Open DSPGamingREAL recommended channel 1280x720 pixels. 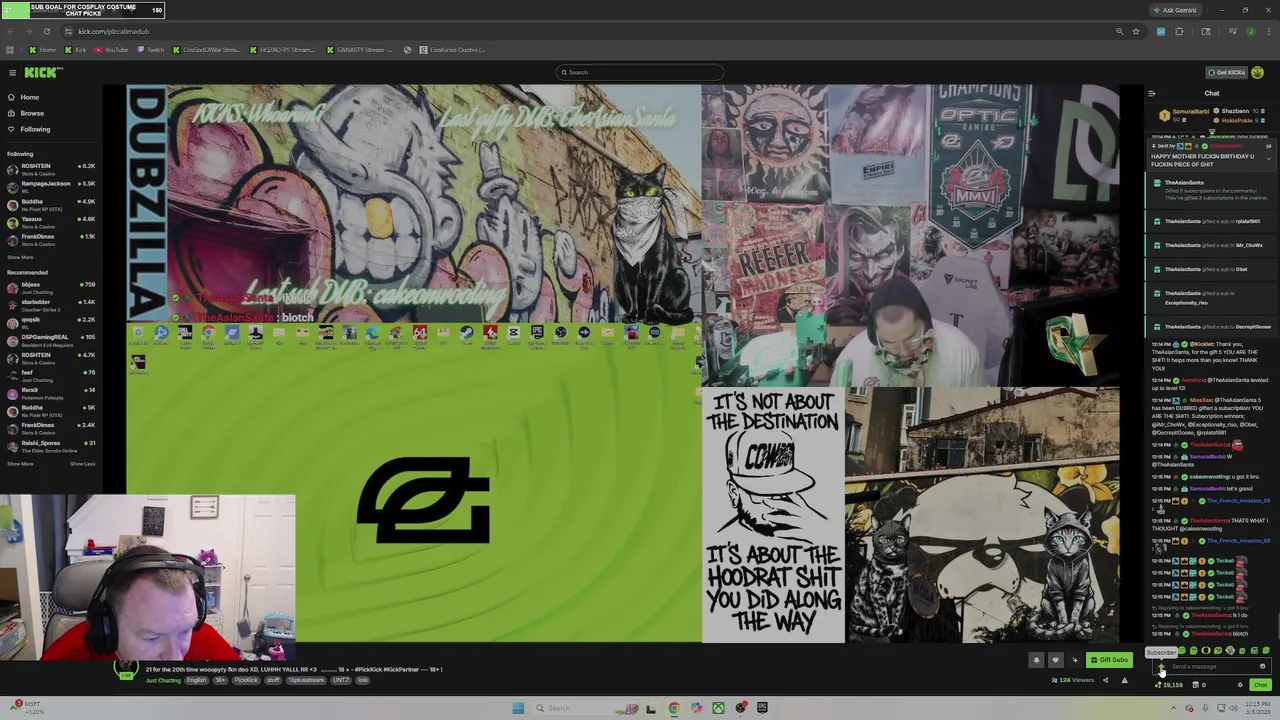pos(50,339)
